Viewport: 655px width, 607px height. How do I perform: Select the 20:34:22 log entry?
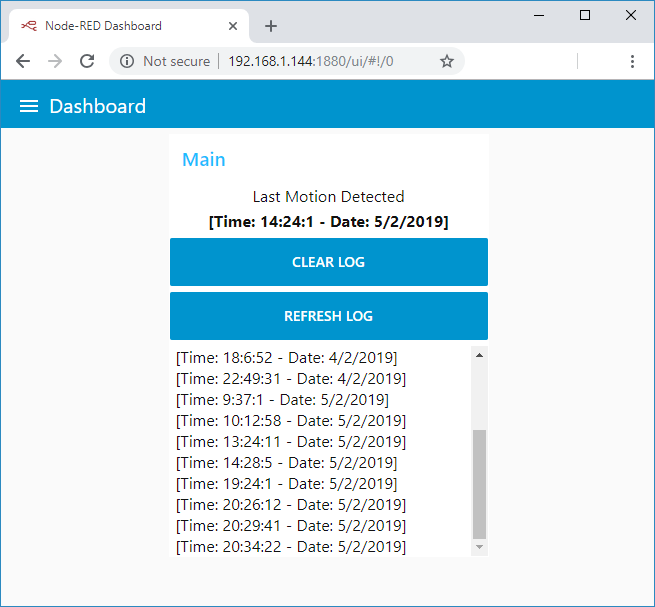291,546
